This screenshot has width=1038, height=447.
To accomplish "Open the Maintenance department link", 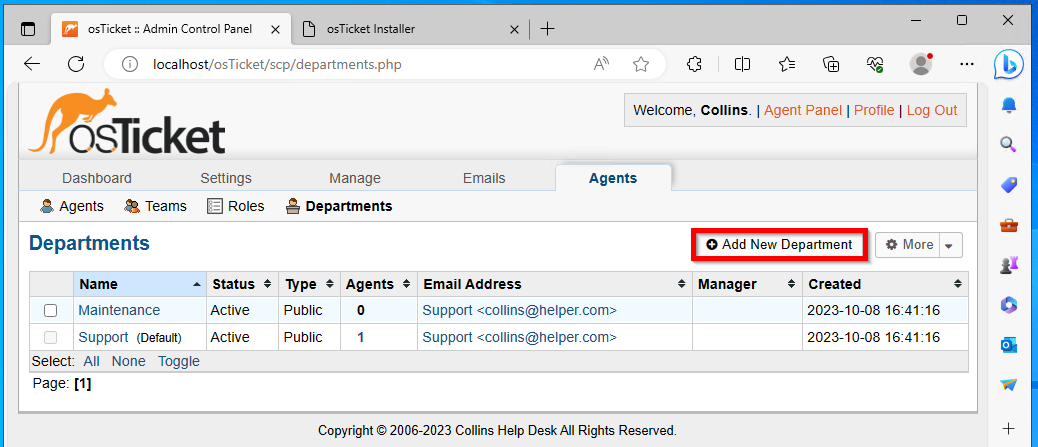I will click(x=119, y=310).
